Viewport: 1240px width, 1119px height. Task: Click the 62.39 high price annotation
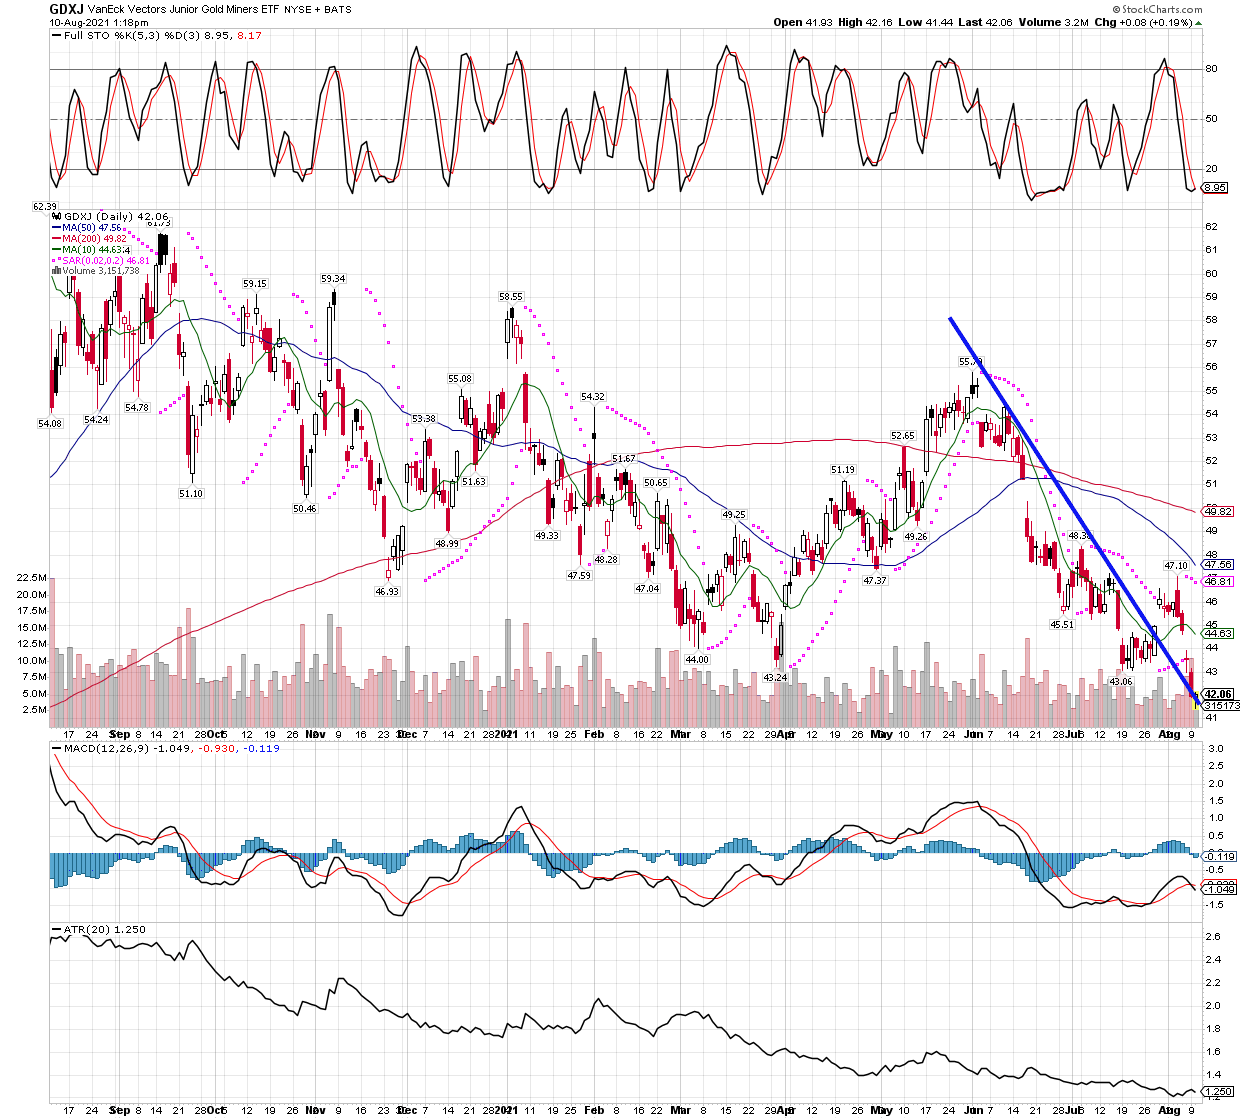point(45,206)
